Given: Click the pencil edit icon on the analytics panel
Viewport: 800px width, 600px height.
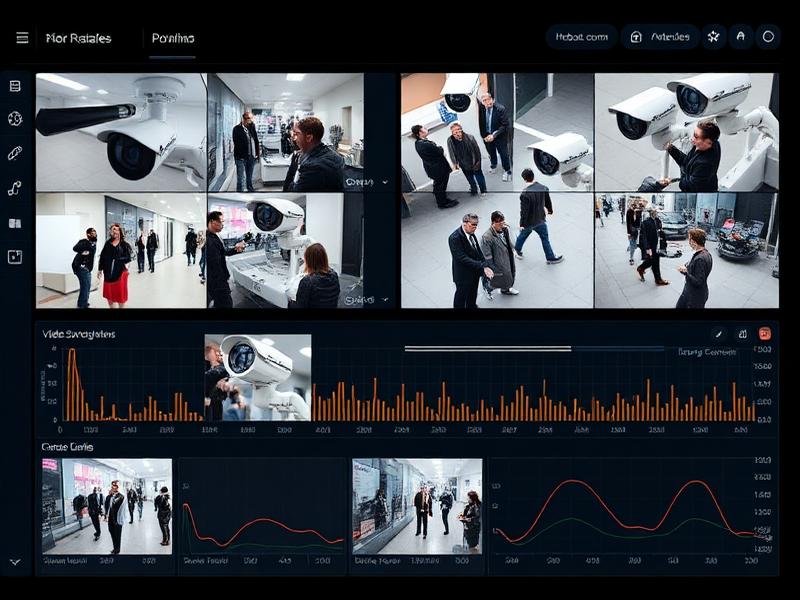Looking at the screenshot, I should click(718, 334).
